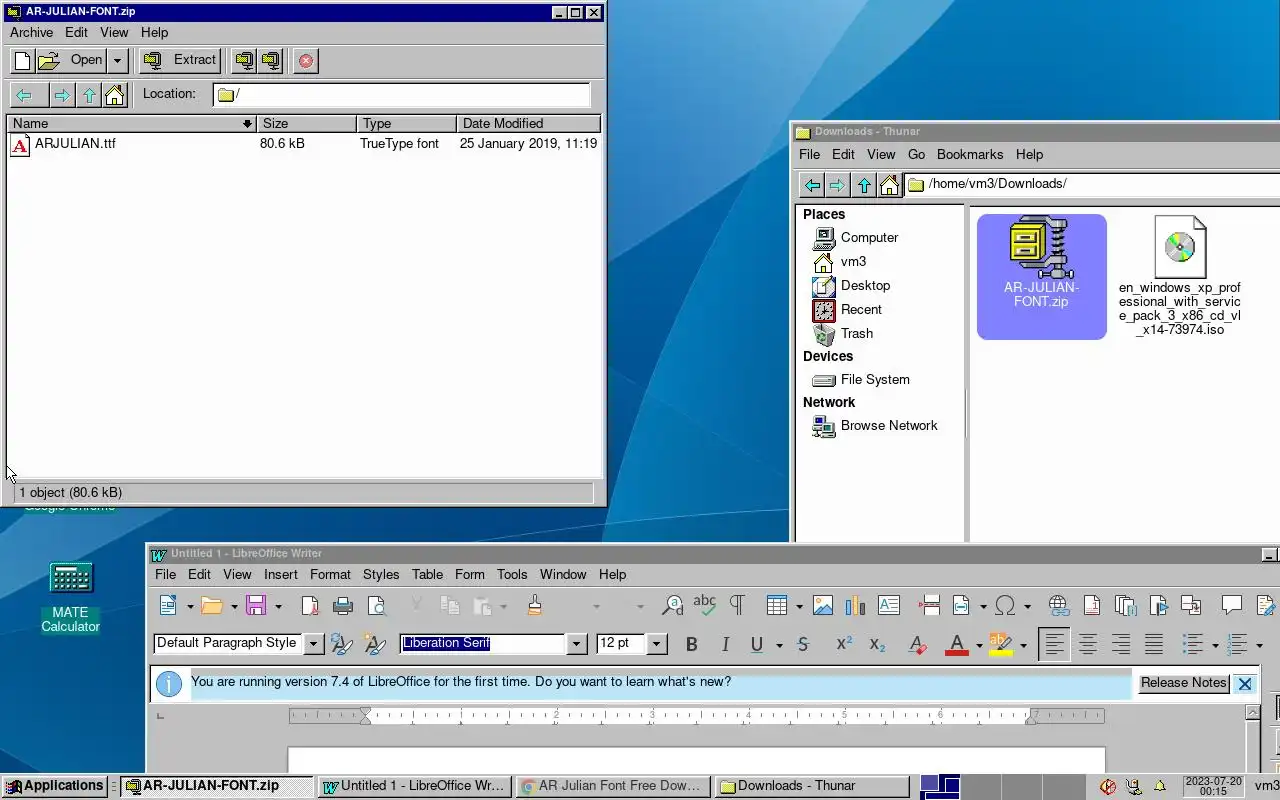
Task: Click the Insert Table icon
Action: pyautogui.click(x=777, y=606)
